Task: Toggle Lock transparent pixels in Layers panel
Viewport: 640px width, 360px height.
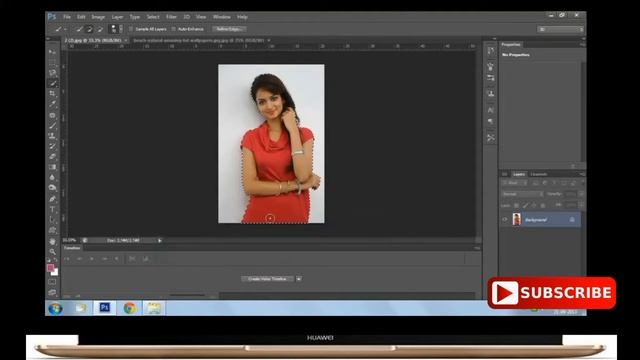Action: click(x=517, y=205)
